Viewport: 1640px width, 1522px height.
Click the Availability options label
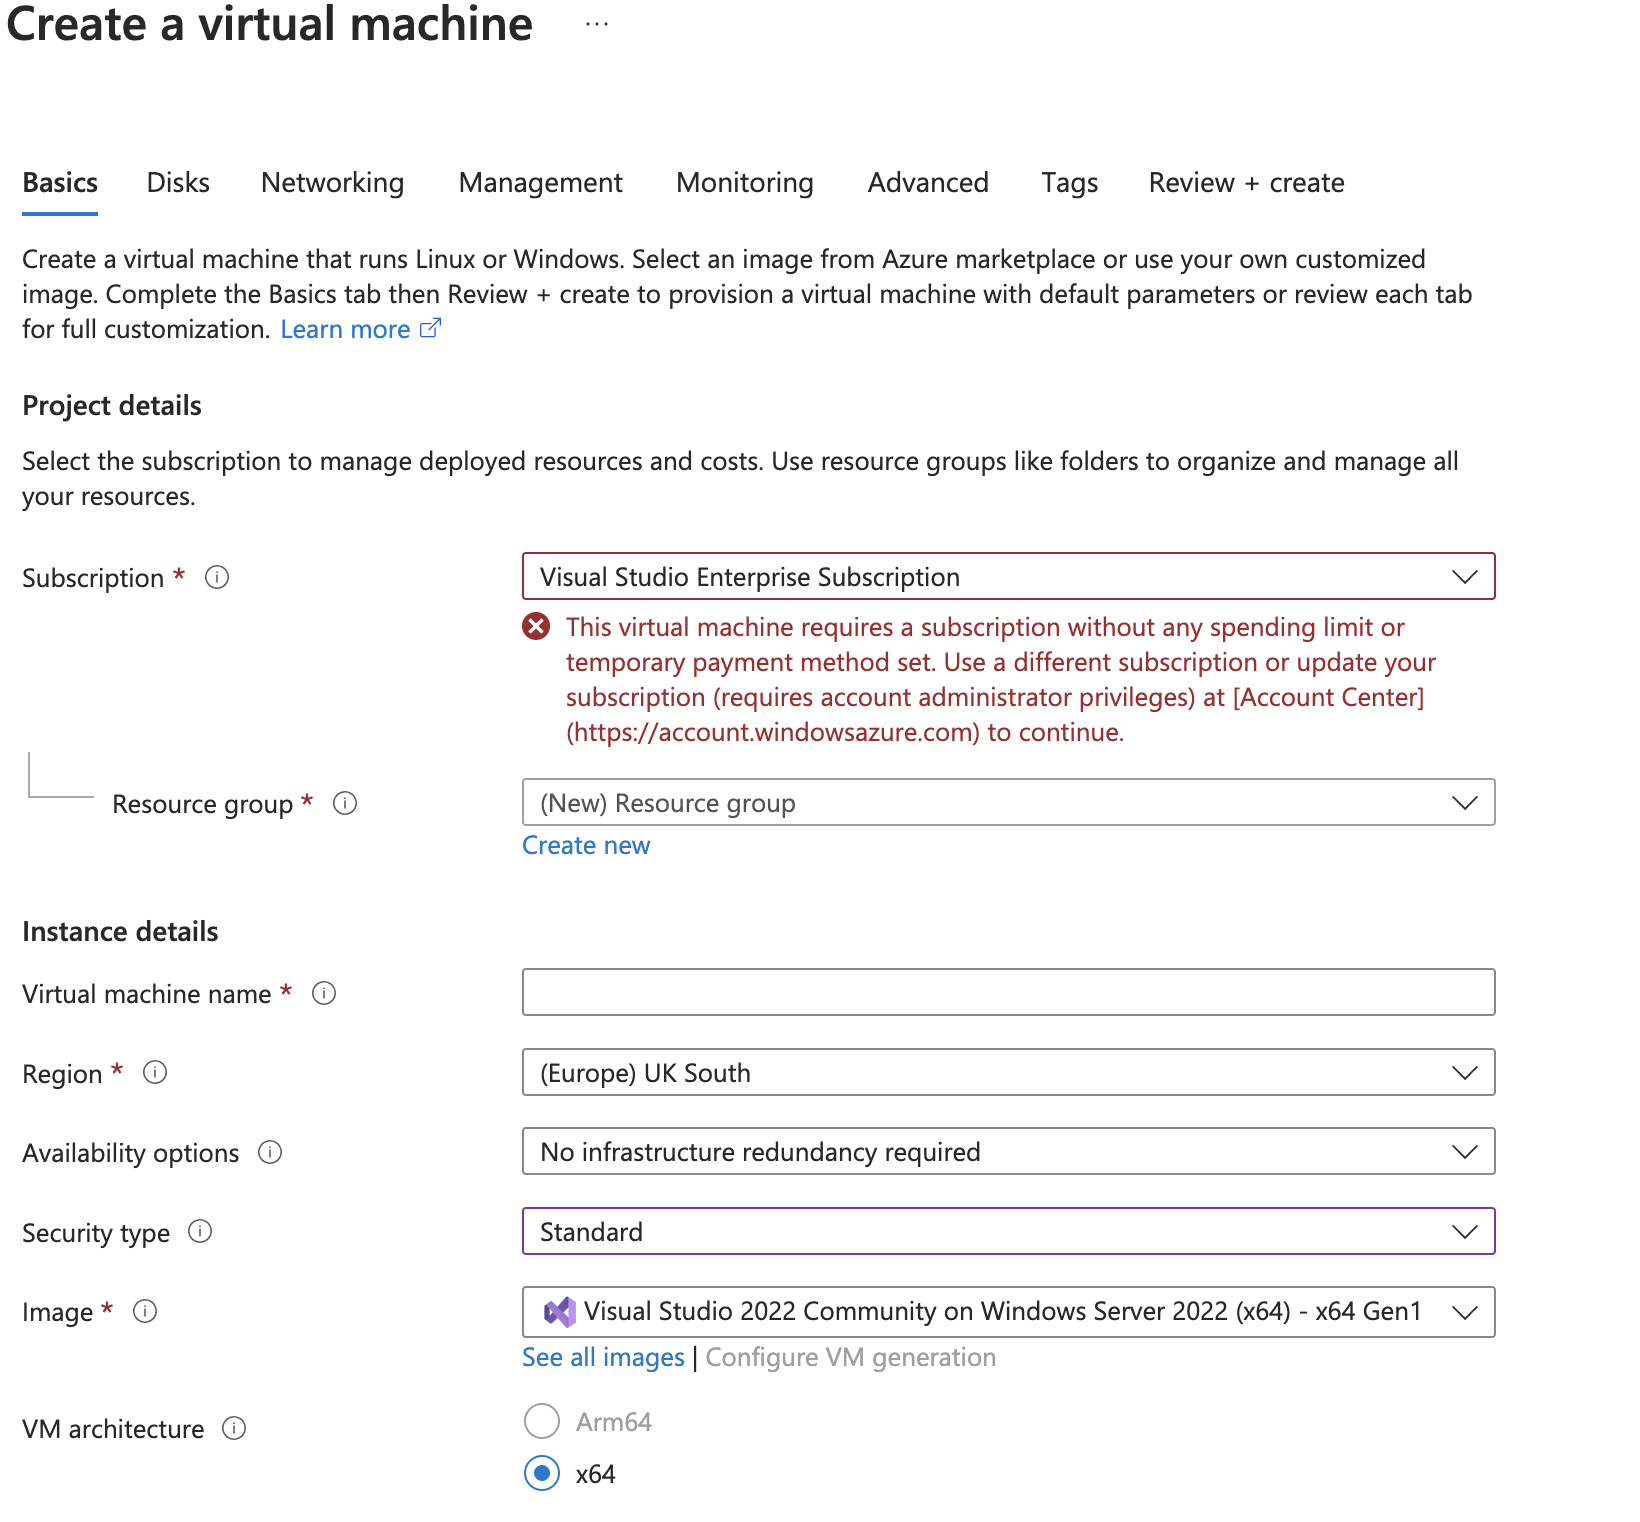[130, 1153]
